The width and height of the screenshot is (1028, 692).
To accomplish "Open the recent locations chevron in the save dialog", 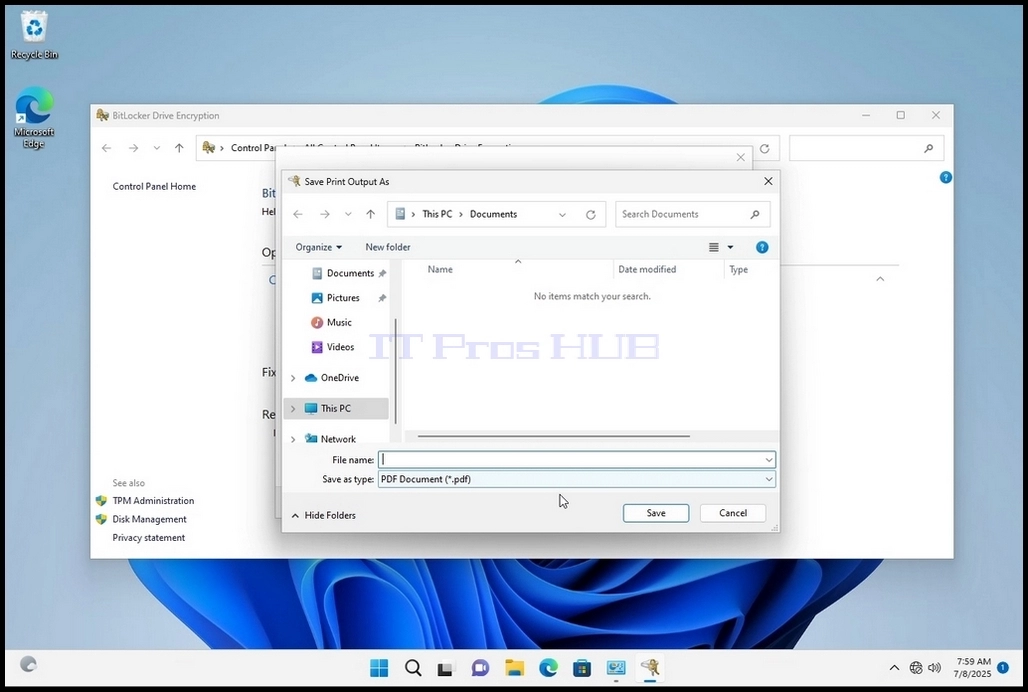I will 348,214.
